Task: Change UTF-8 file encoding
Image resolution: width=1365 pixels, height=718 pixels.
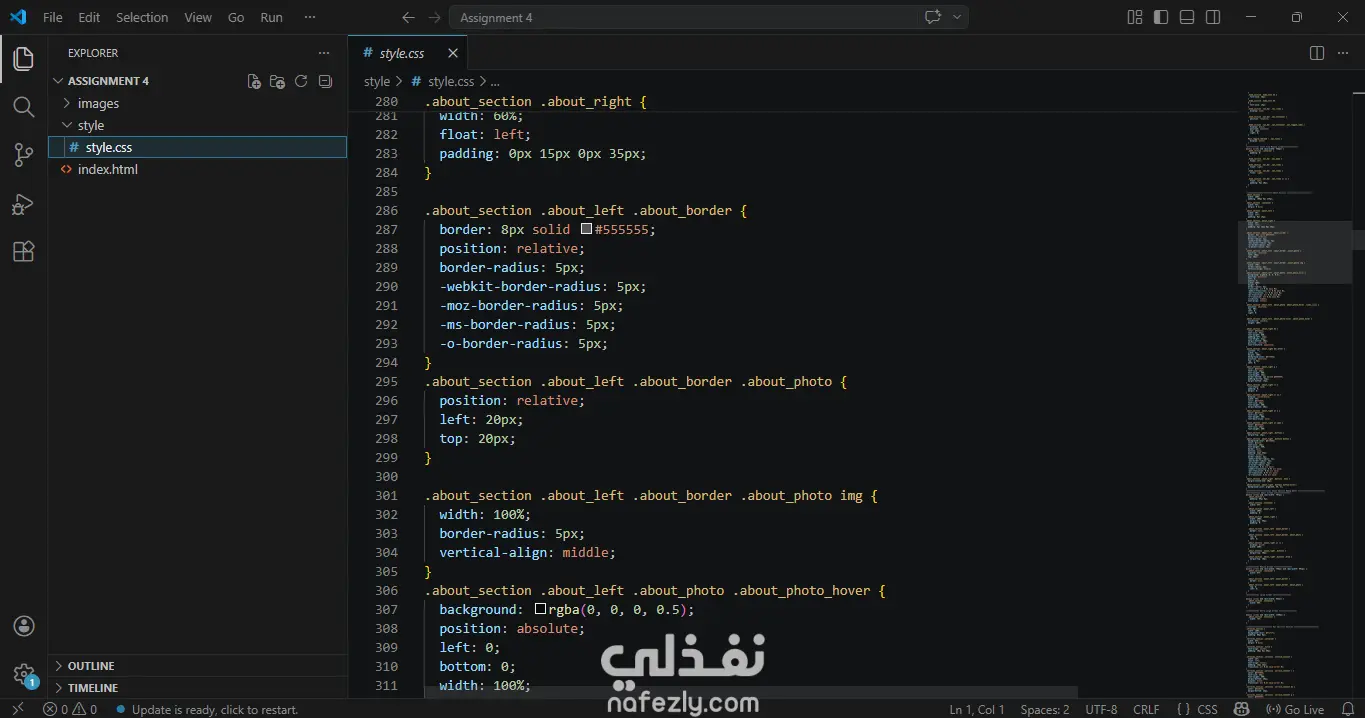Action: (x=1101, y=709)
